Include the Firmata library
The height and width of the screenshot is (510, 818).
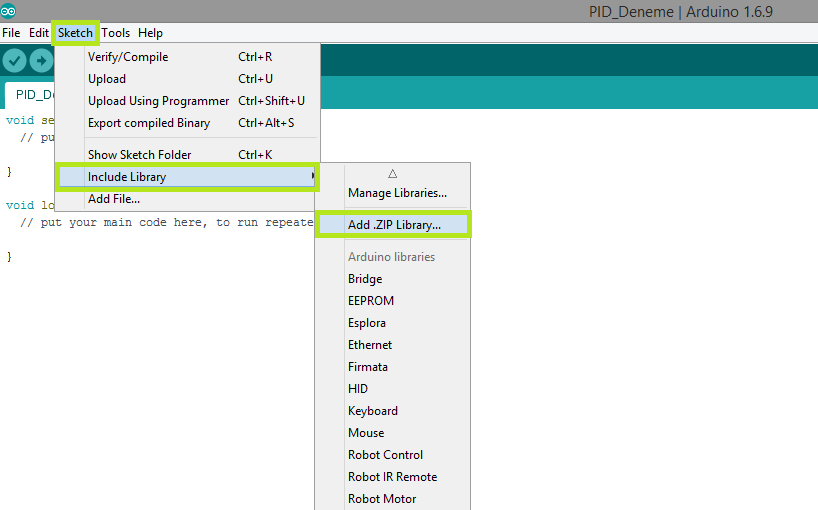(393, 367)
